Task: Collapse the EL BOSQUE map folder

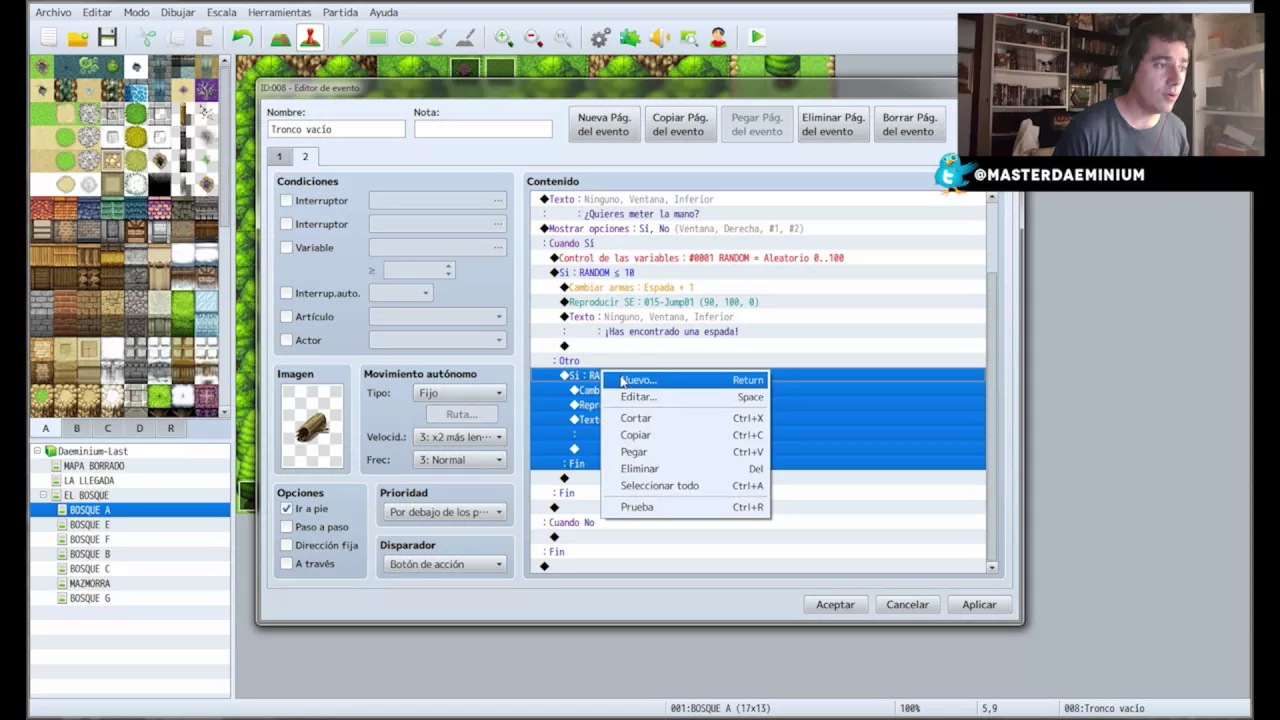Action: click(x=43, y=495)
